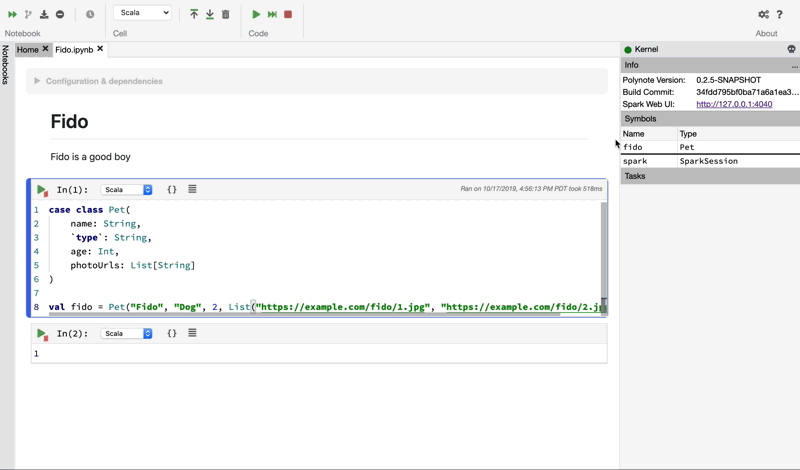The width and height of the screenshot is (800, 470).
Task: Select the spark symbol row
Action: tap(710, 161)
